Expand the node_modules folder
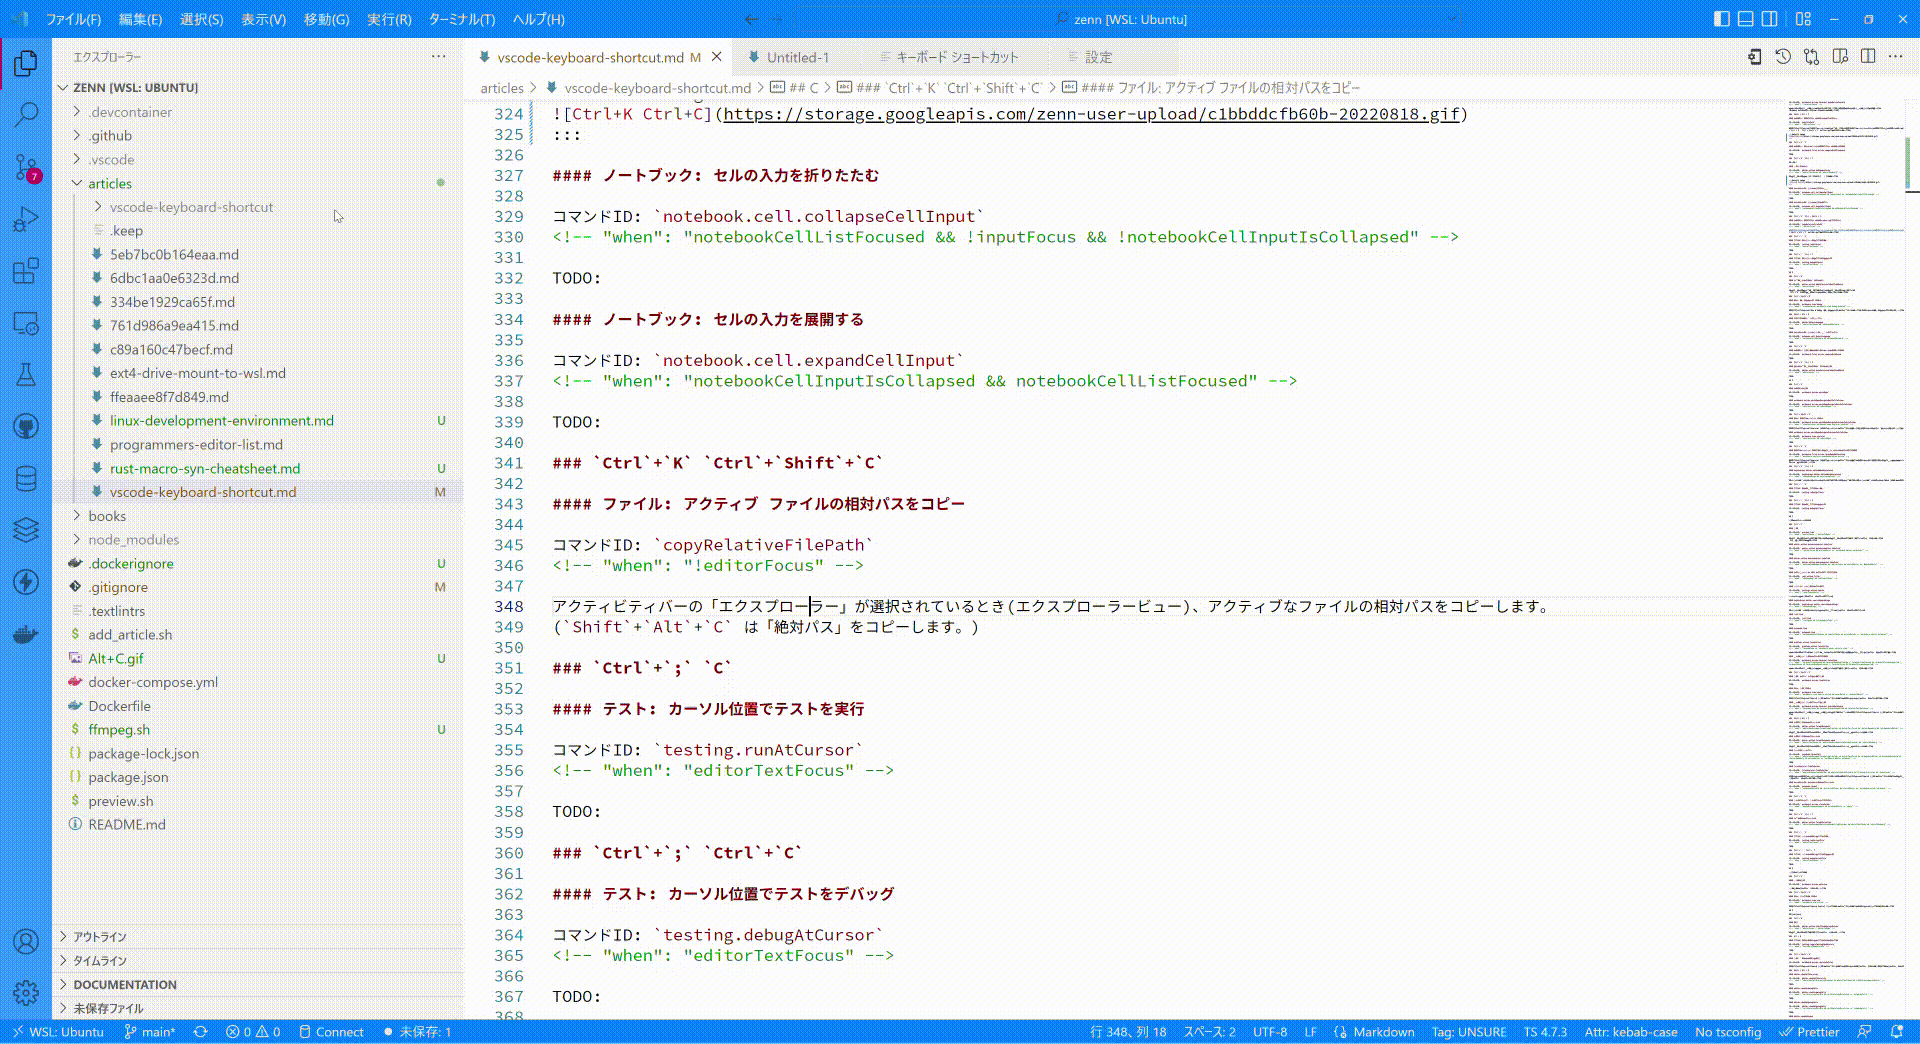1920x1044 pixels. coord(258,540)
